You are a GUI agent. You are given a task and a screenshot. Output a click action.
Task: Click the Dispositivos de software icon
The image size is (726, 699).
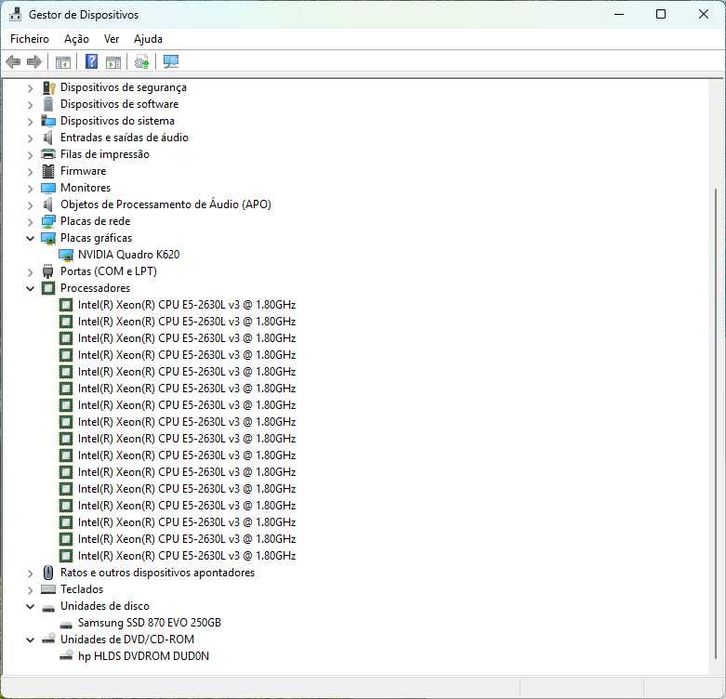pyautogui.click(x=48, y=104)
